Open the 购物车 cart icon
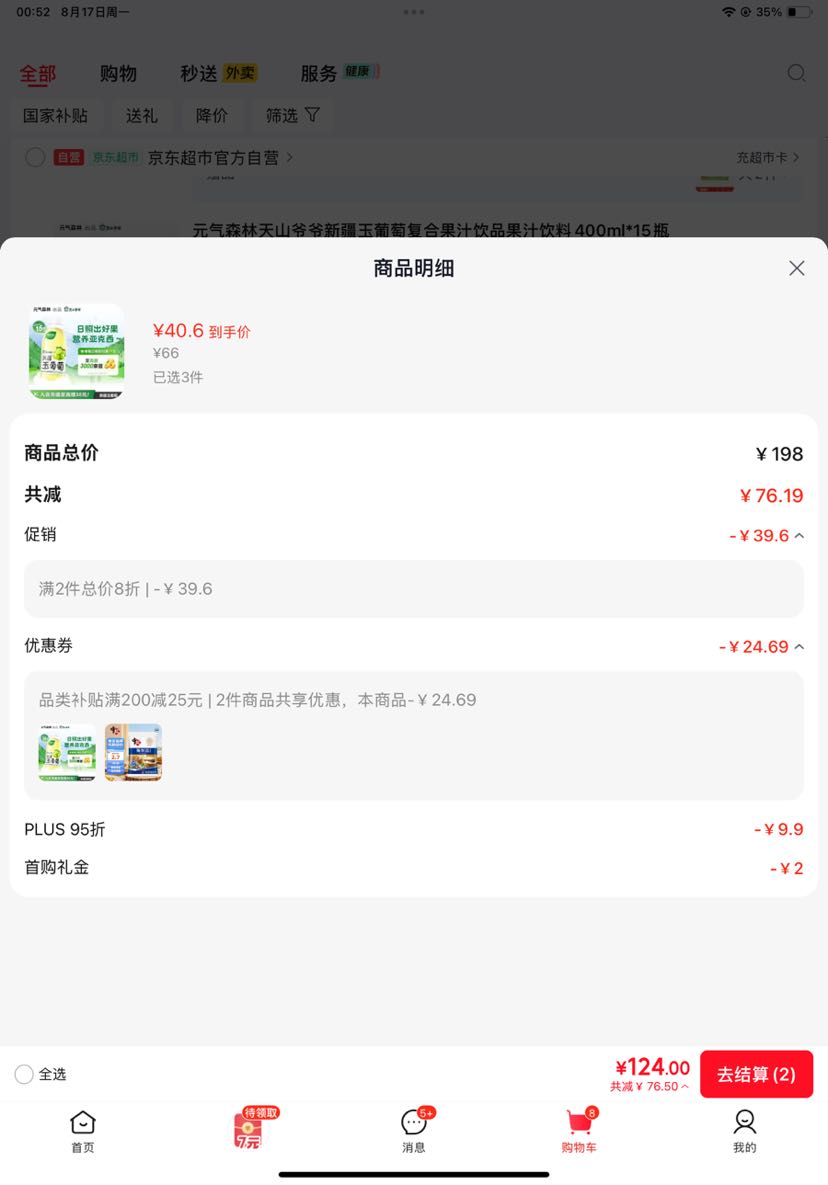 click(x=579, y=1131)
